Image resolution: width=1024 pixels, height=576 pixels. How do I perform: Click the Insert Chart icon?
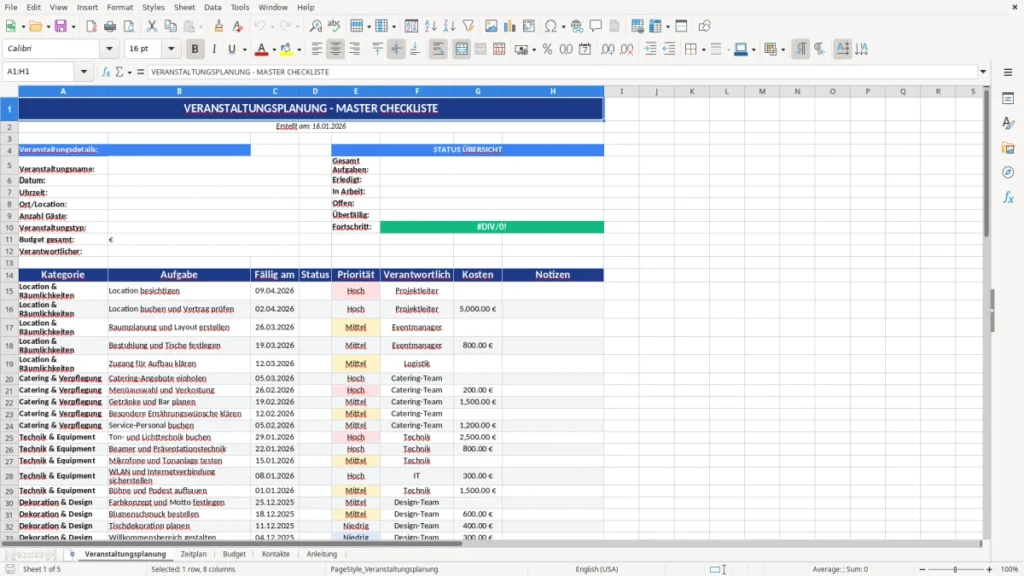coord(510,26)
